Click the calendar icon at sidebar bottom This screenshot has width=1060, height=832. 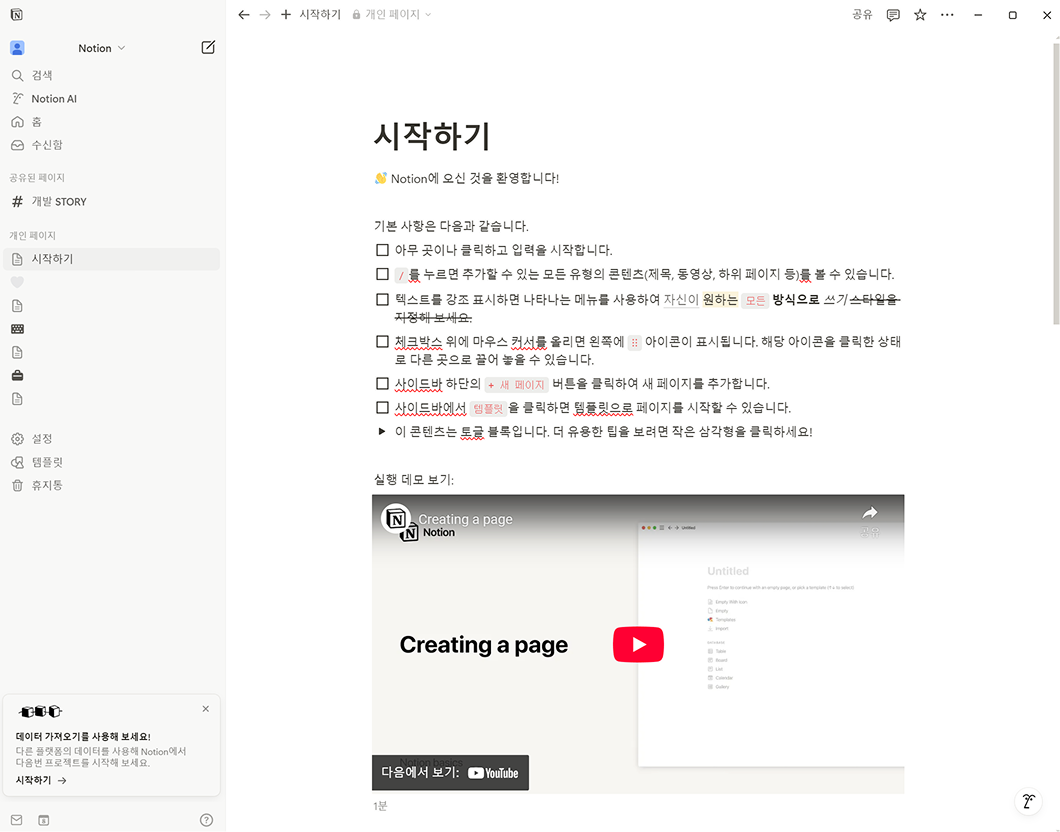44,820
